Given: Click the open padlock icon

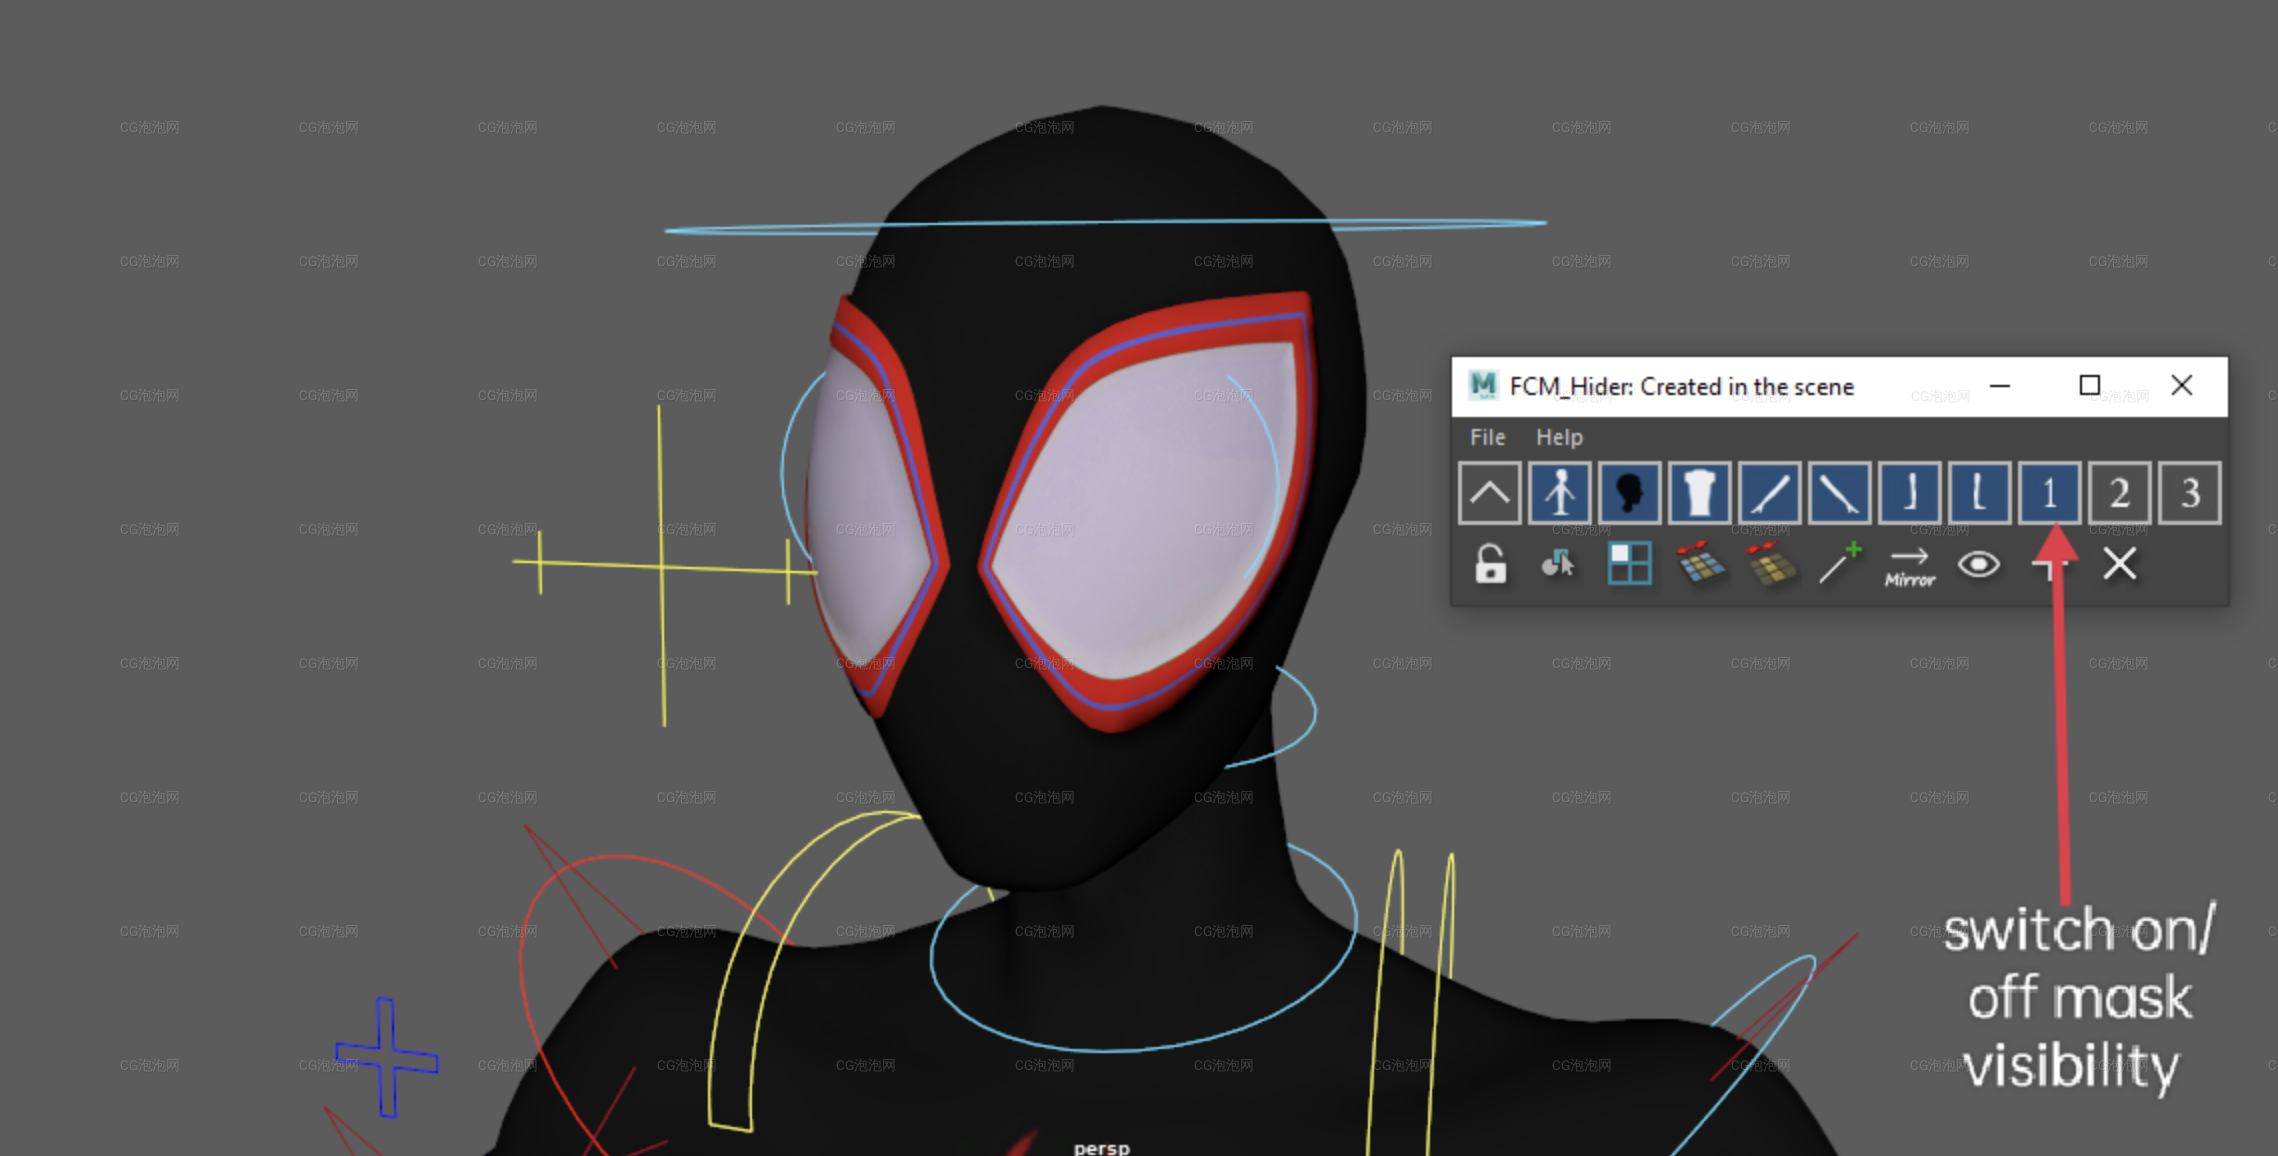Looking at the screenshot, I should (x=1490, y=564).
